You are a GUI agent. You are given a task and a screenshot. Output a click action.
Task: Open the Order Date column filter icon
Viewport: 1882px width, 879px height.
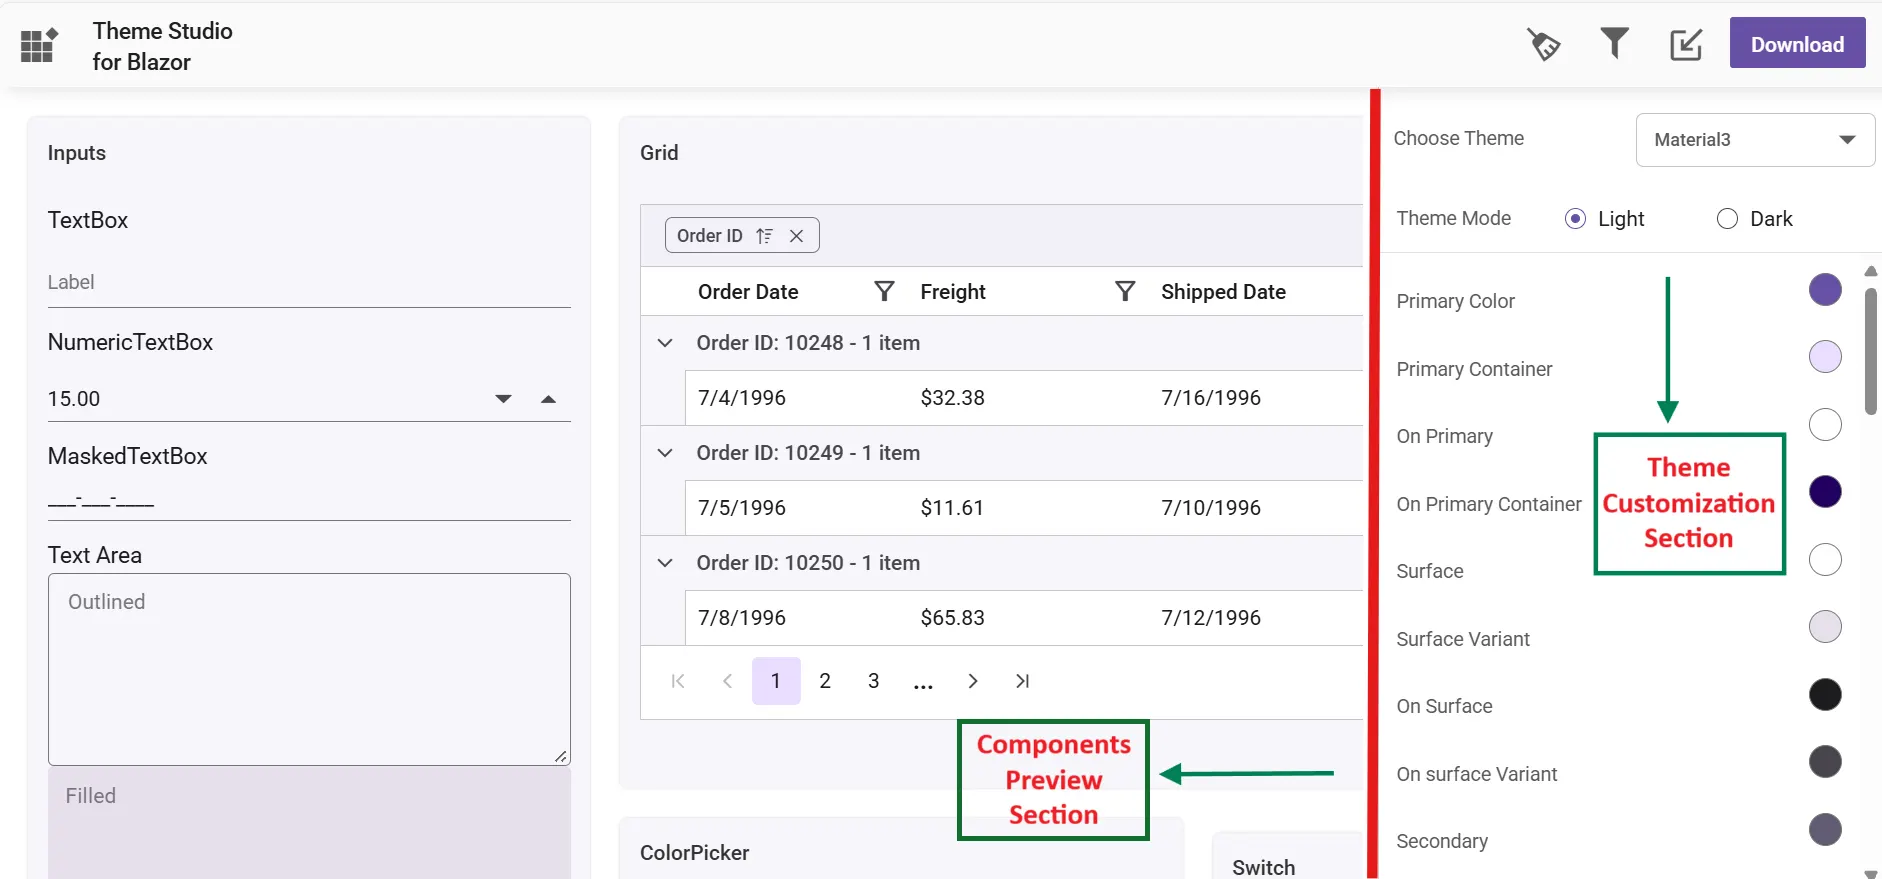click(x=884, y=291)
